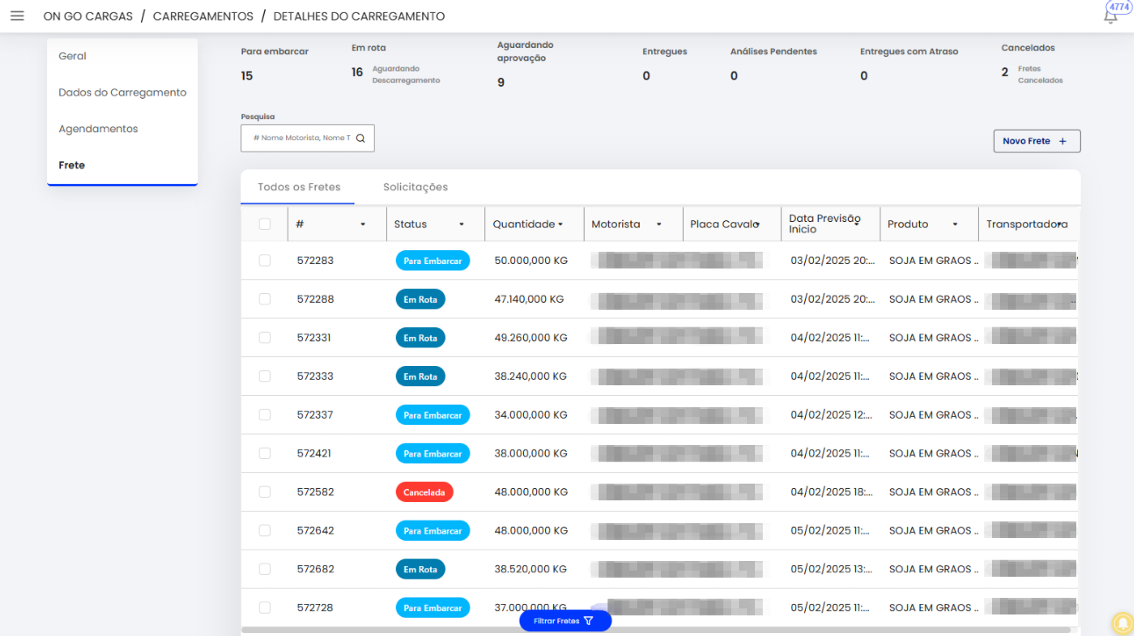Open the notifications bell
The height and width of the screenshot is (636, 1134).
pos(1110,16)
